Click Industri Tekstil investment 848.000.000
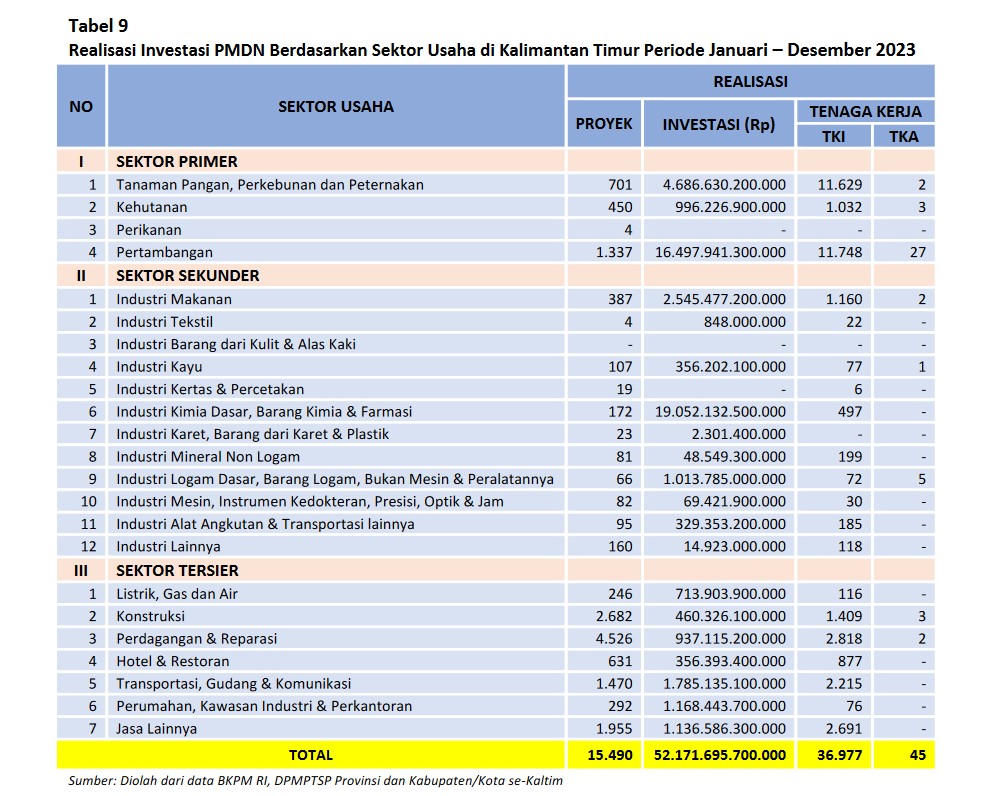The image size is (992, 796). pos(745,321)
